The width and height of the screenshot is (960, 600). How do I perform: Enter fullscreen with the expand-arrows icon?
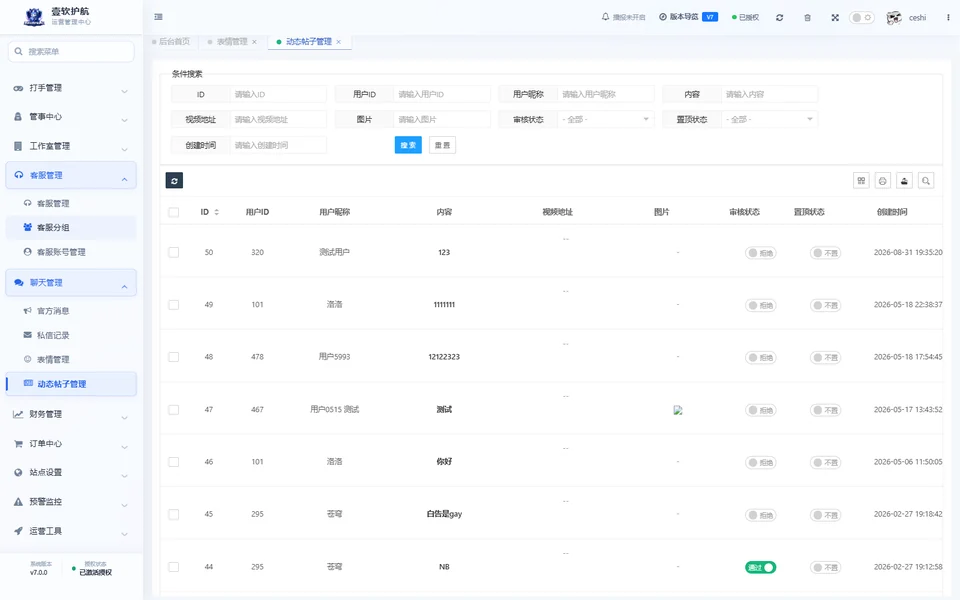[835, 18]
